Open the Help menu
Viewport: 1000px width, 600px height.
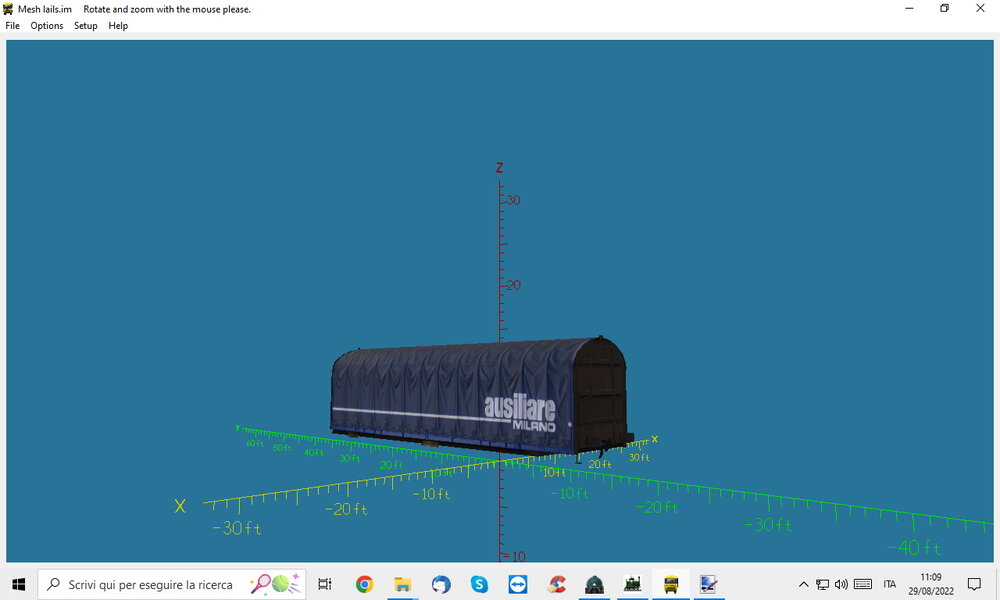click(x=118, y=26)
